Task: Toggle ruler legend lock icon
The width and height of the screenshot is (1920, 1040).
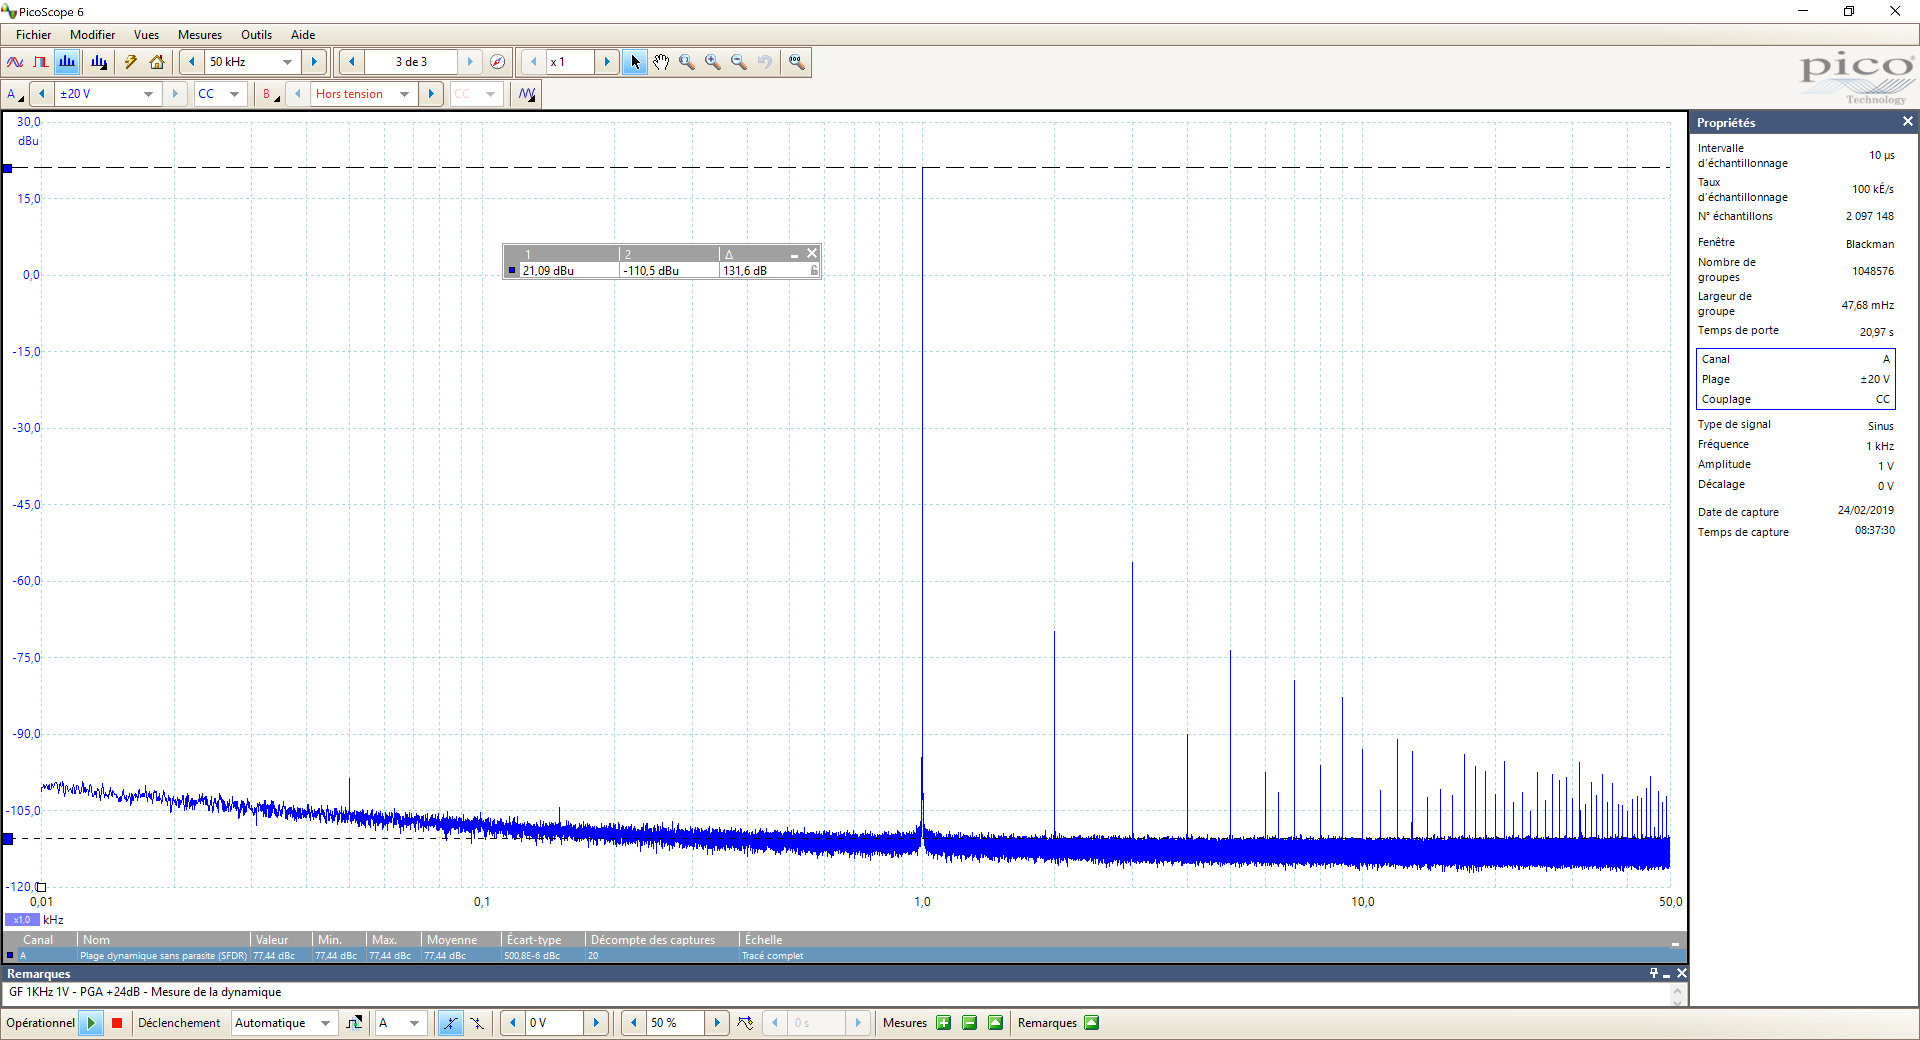Action: 814,271
